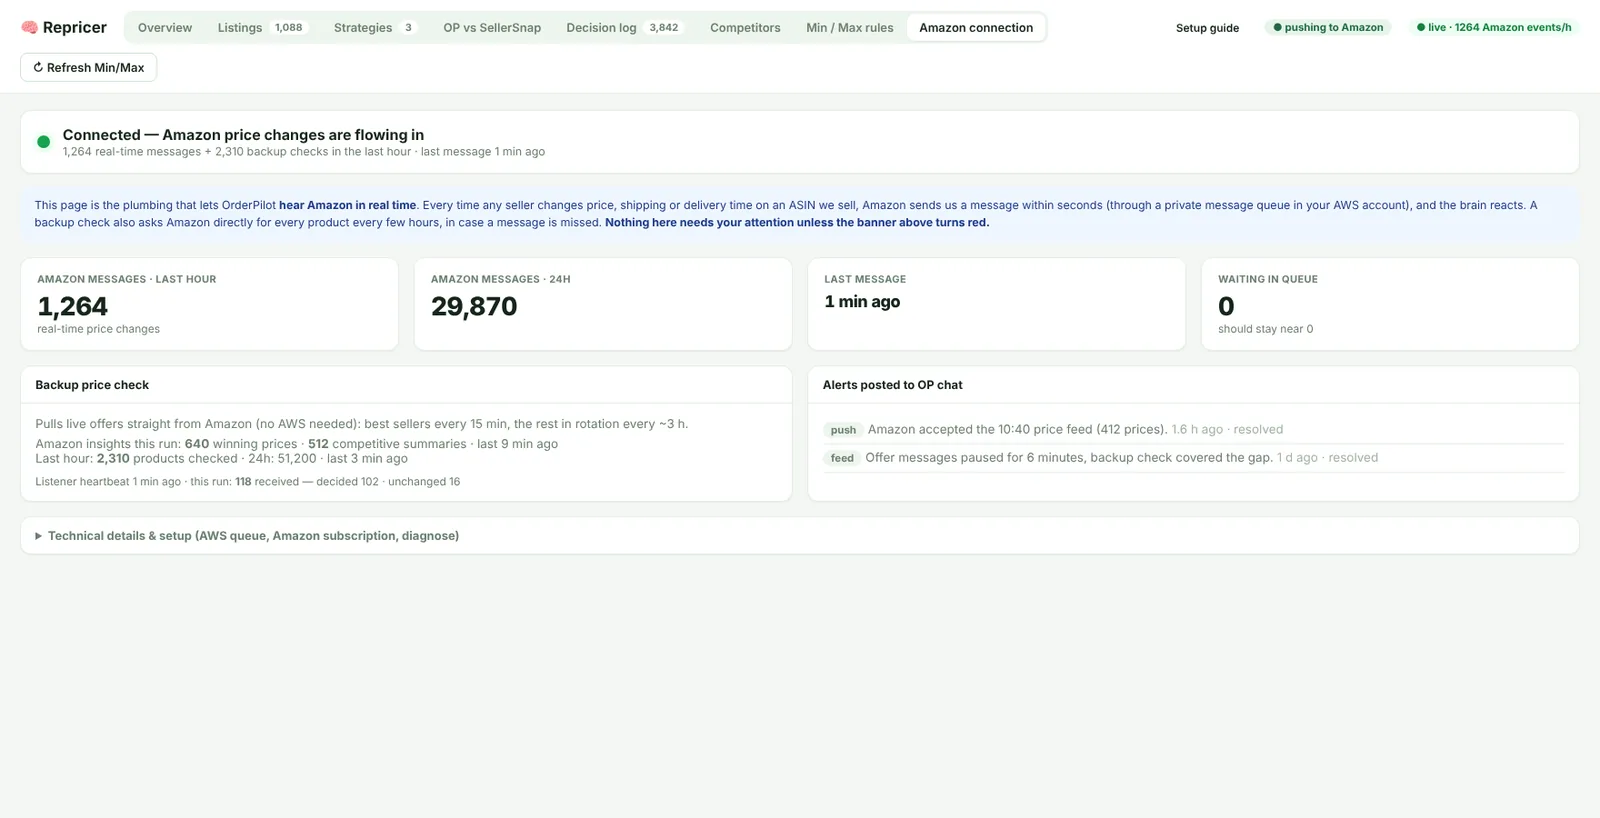Click the "Listener heartbeat 1 min ago" line
This screenshot has height=818, width=1600.
[x=248, y=482]
